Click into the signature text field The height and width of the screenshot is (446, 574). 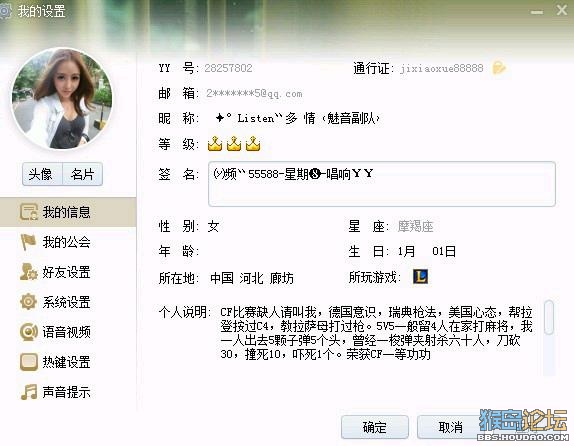coord(382,184)
